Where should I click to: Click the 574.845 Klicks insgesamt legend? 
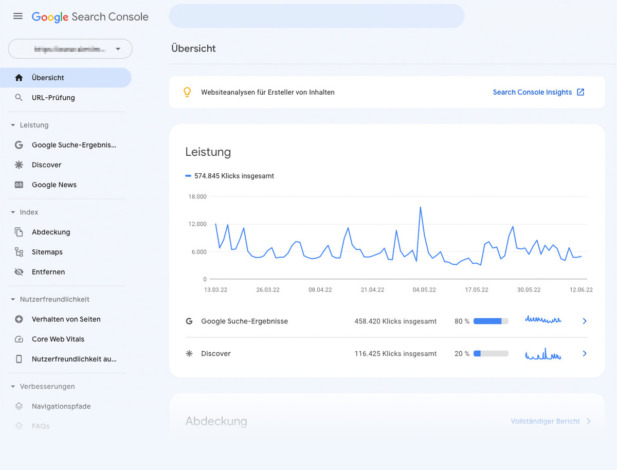click(x=230, y=176)
